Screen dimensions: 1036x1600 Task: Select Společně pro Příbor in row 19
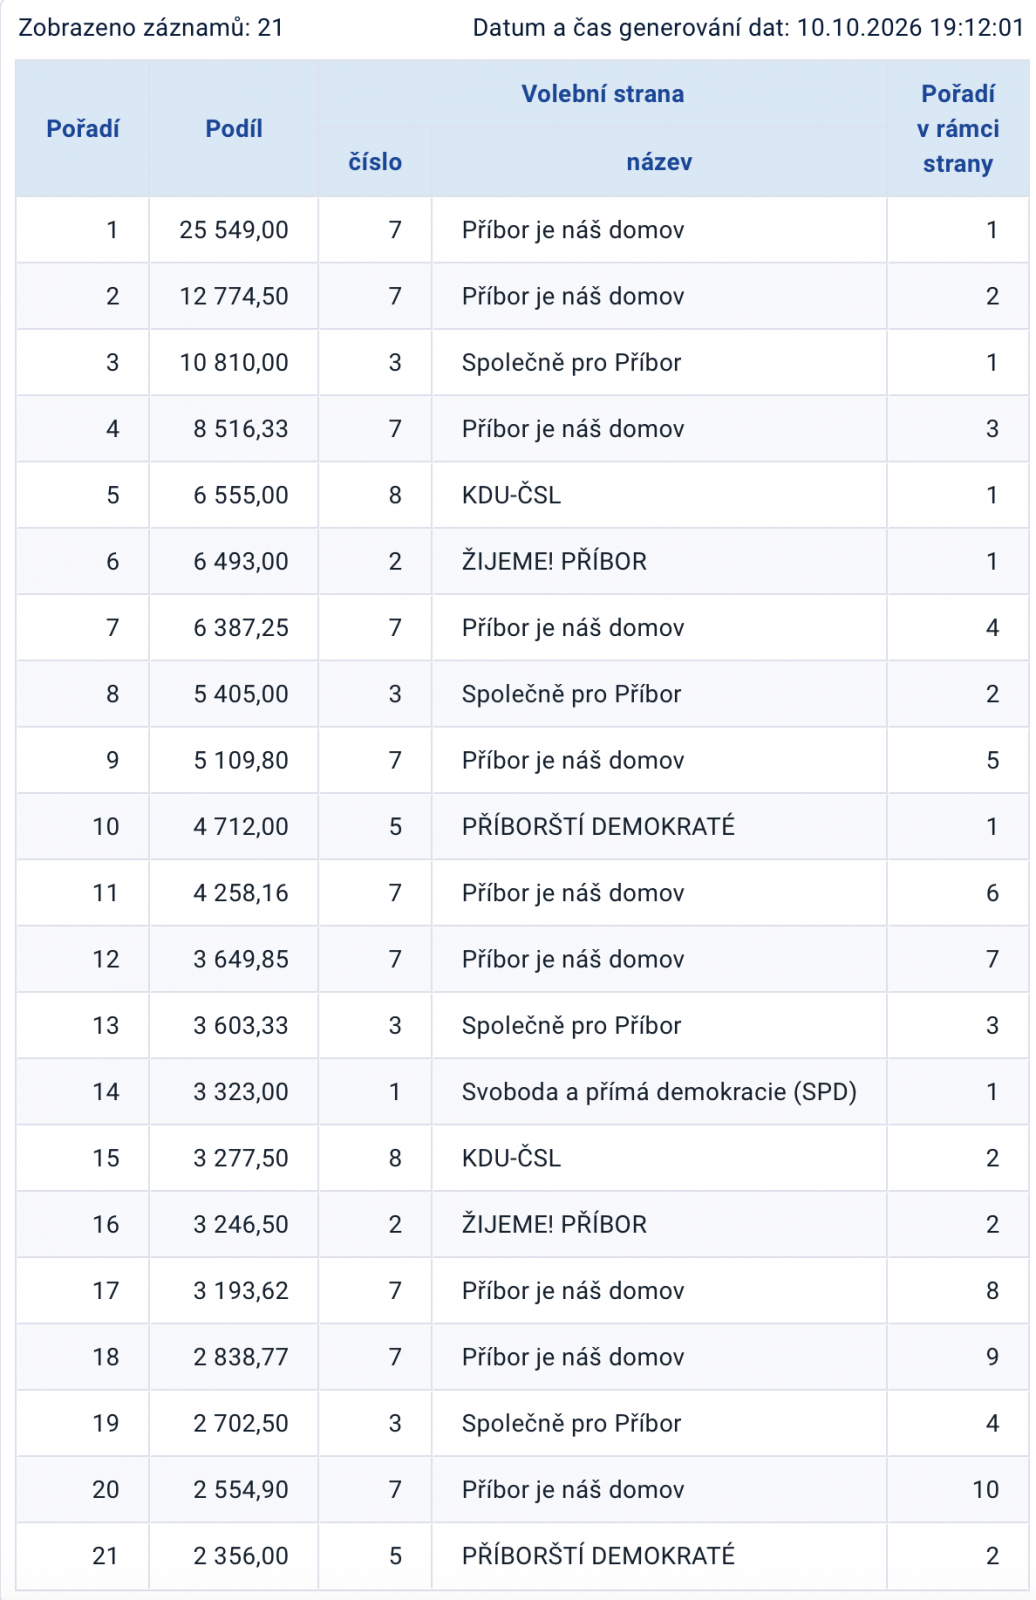571,1423
